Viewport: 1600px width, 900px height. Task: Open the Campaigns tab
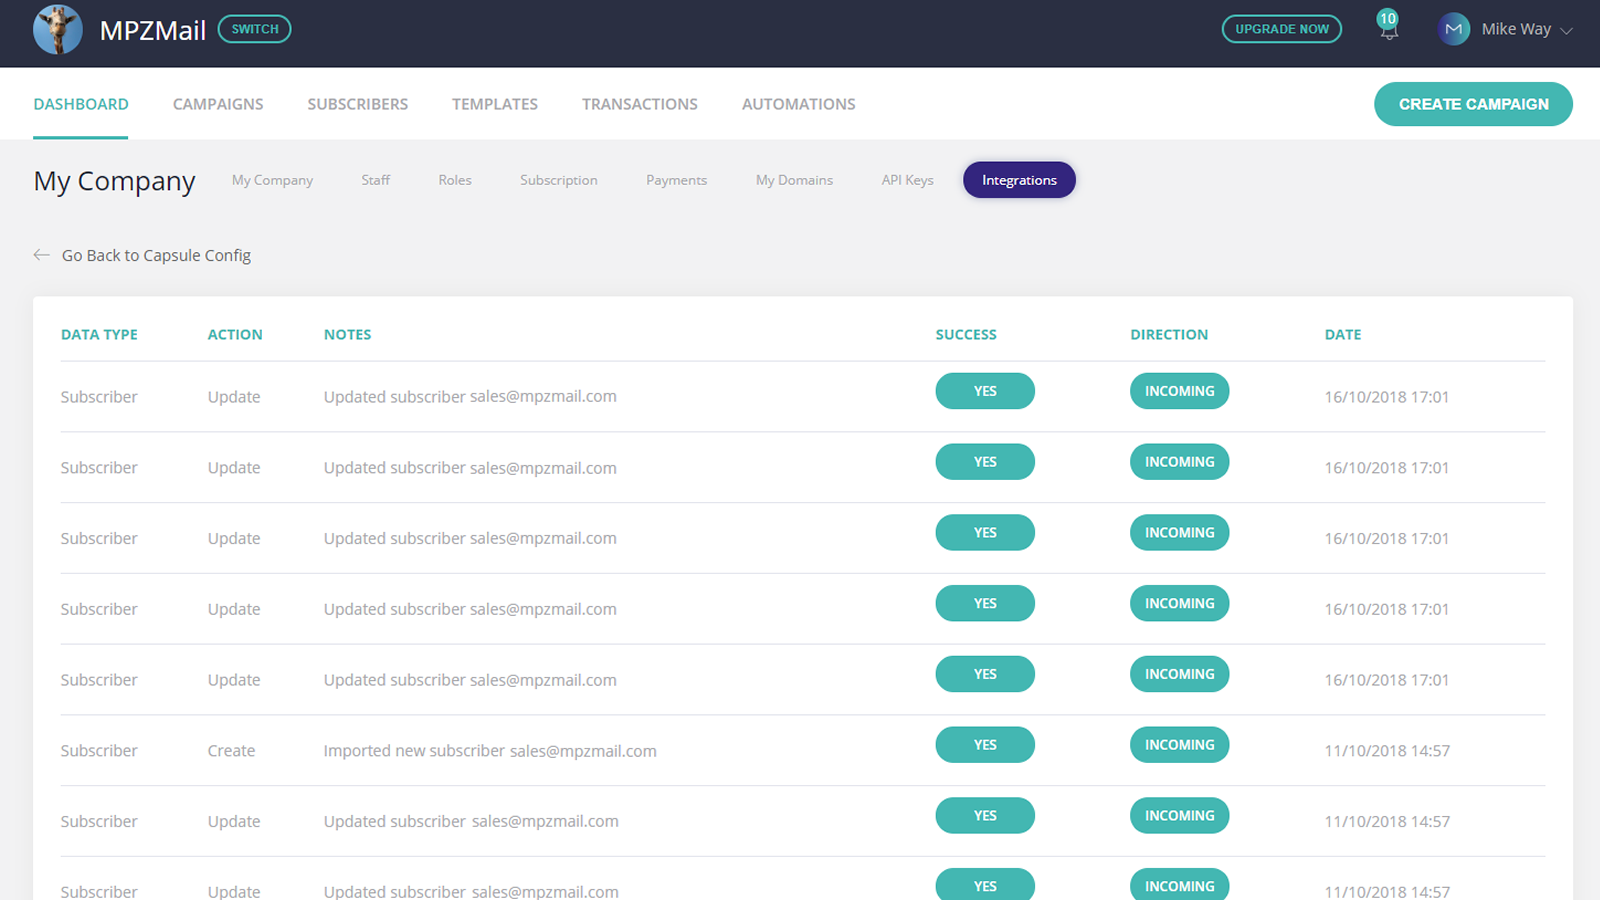pos(218,104)
